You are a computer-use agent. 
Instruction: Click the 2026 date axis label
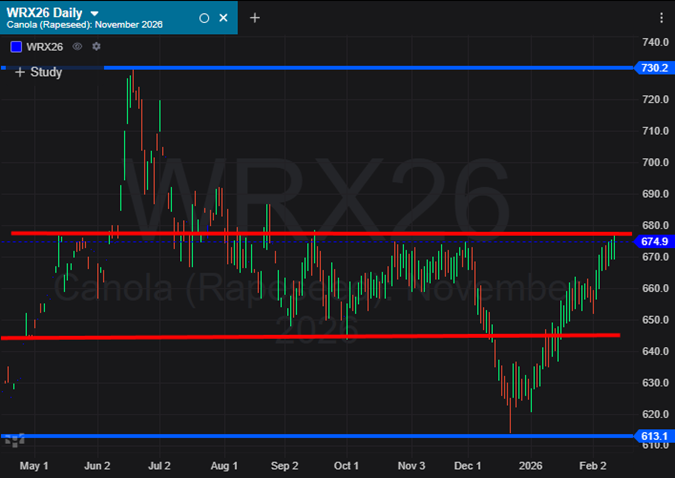(x=530, y=466)
